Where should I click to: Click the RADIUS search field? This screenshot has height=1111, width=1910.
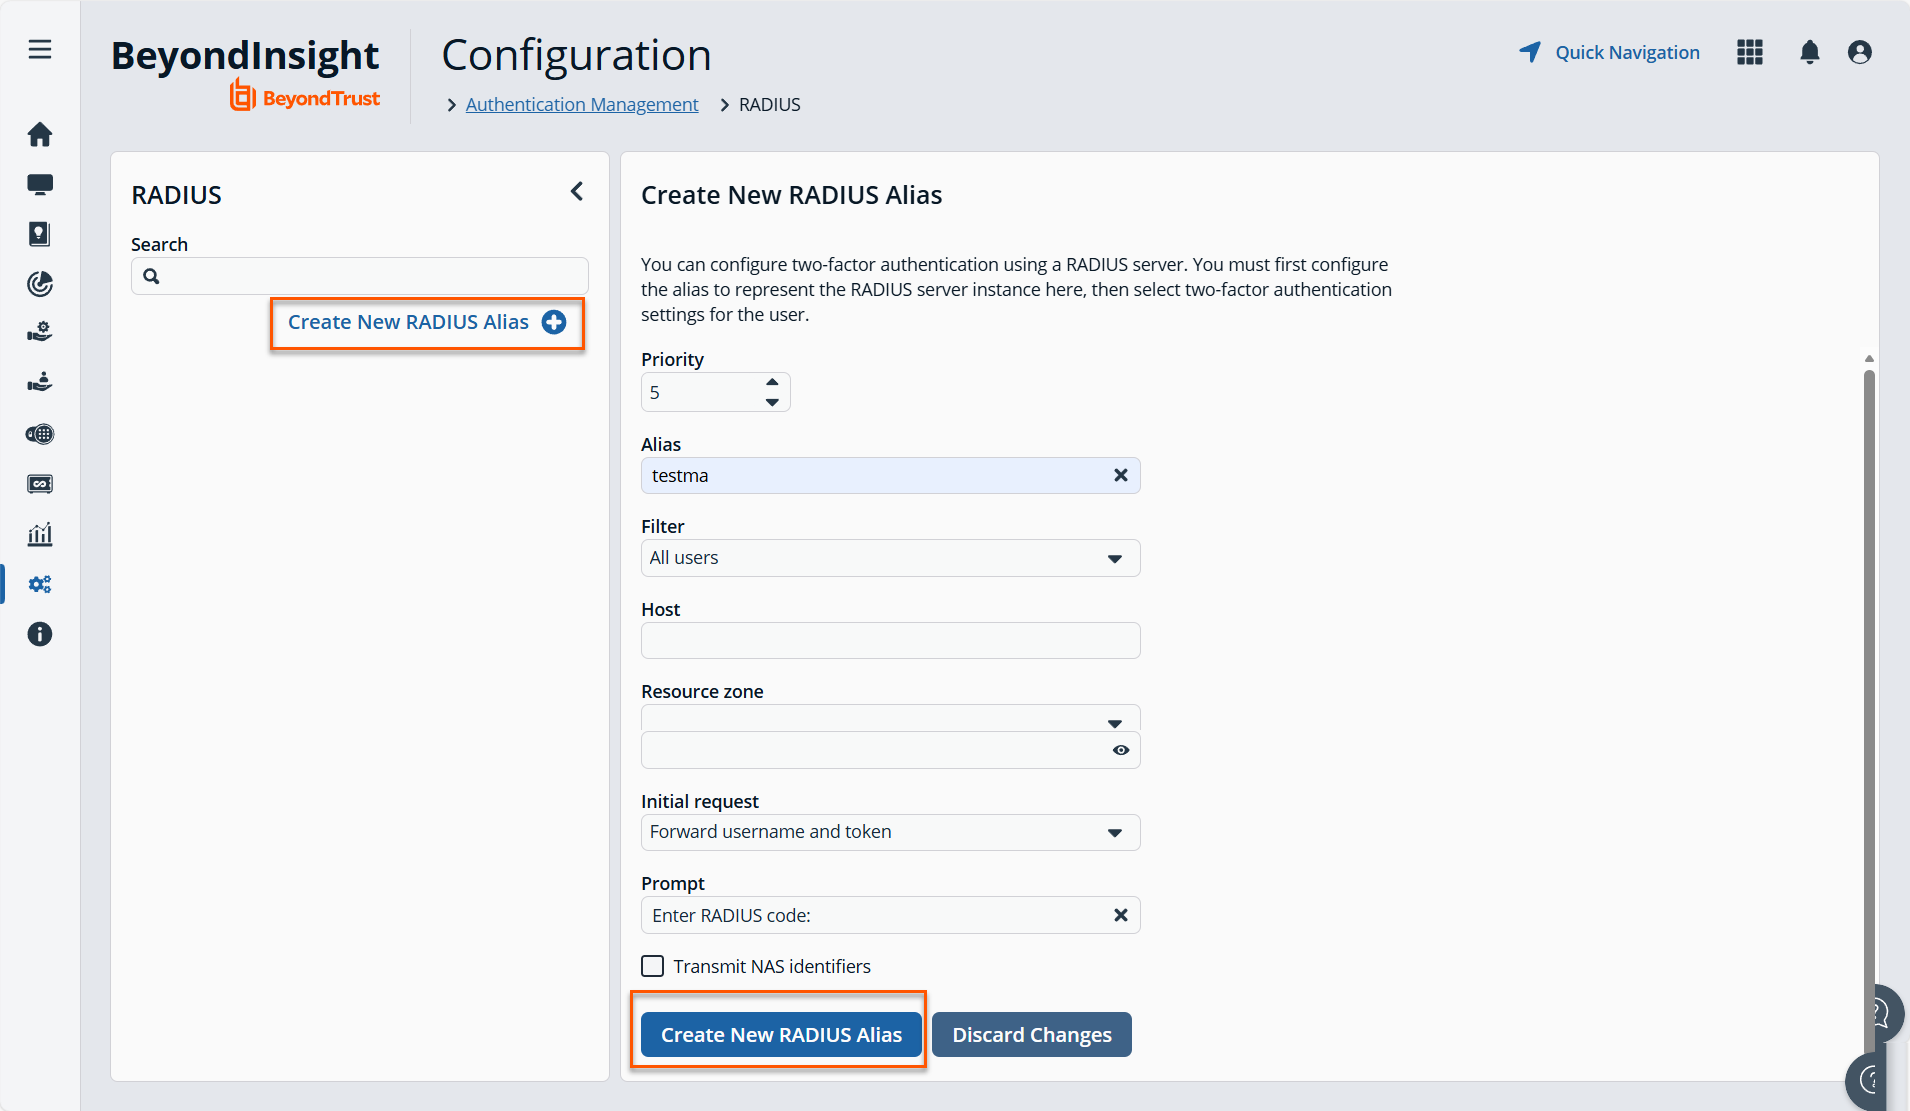pos(360,276)
